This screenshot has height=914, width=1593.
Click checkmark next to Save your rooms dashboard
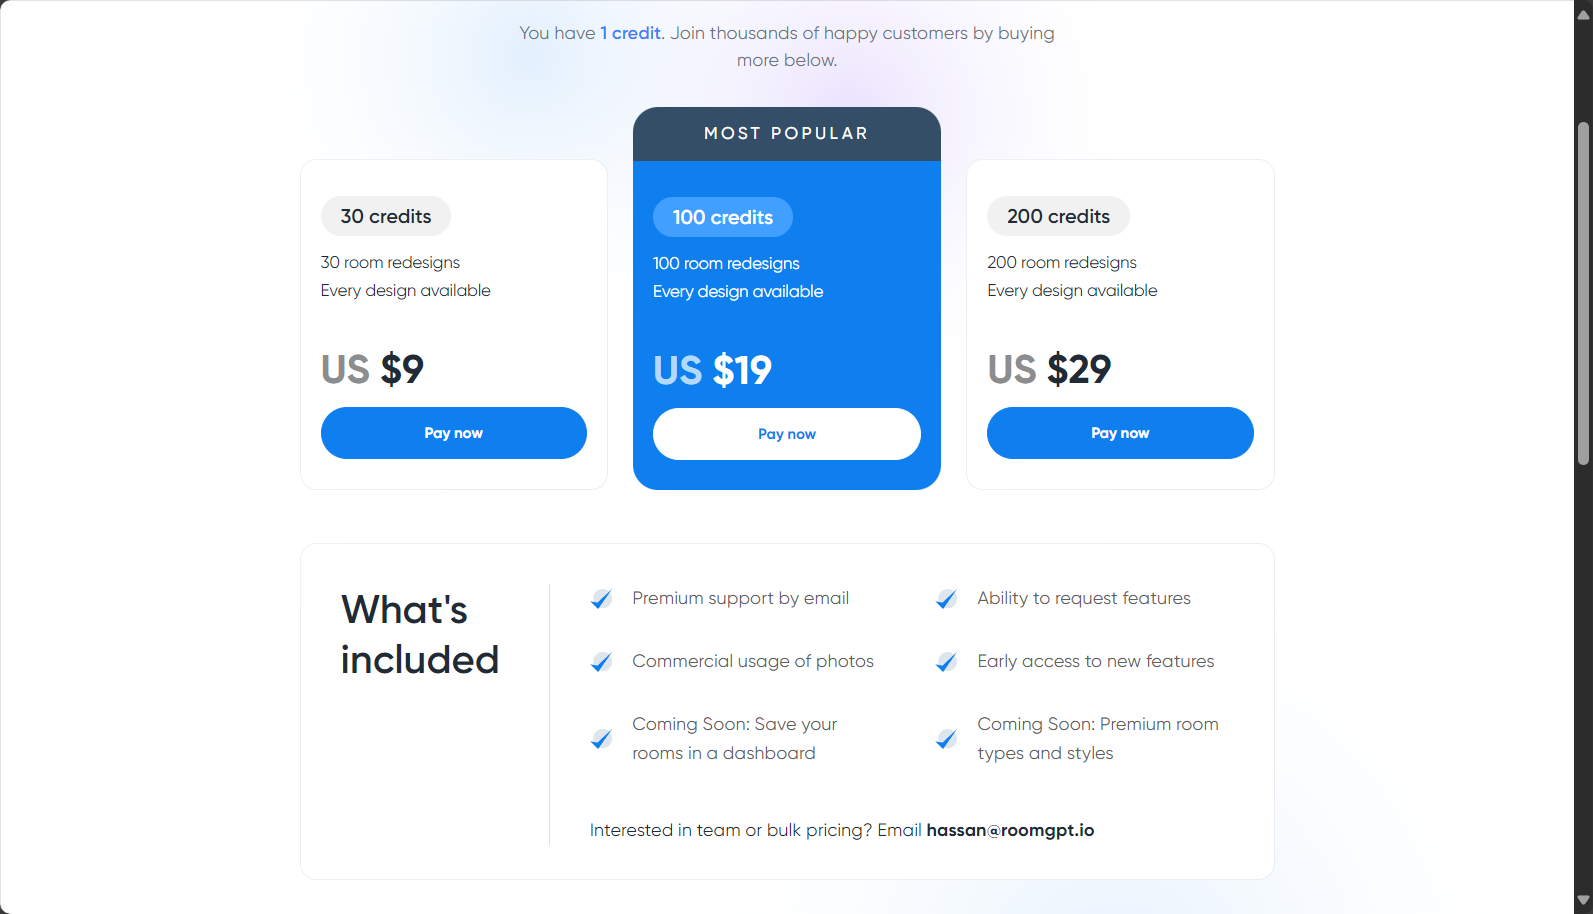[601, 739]
